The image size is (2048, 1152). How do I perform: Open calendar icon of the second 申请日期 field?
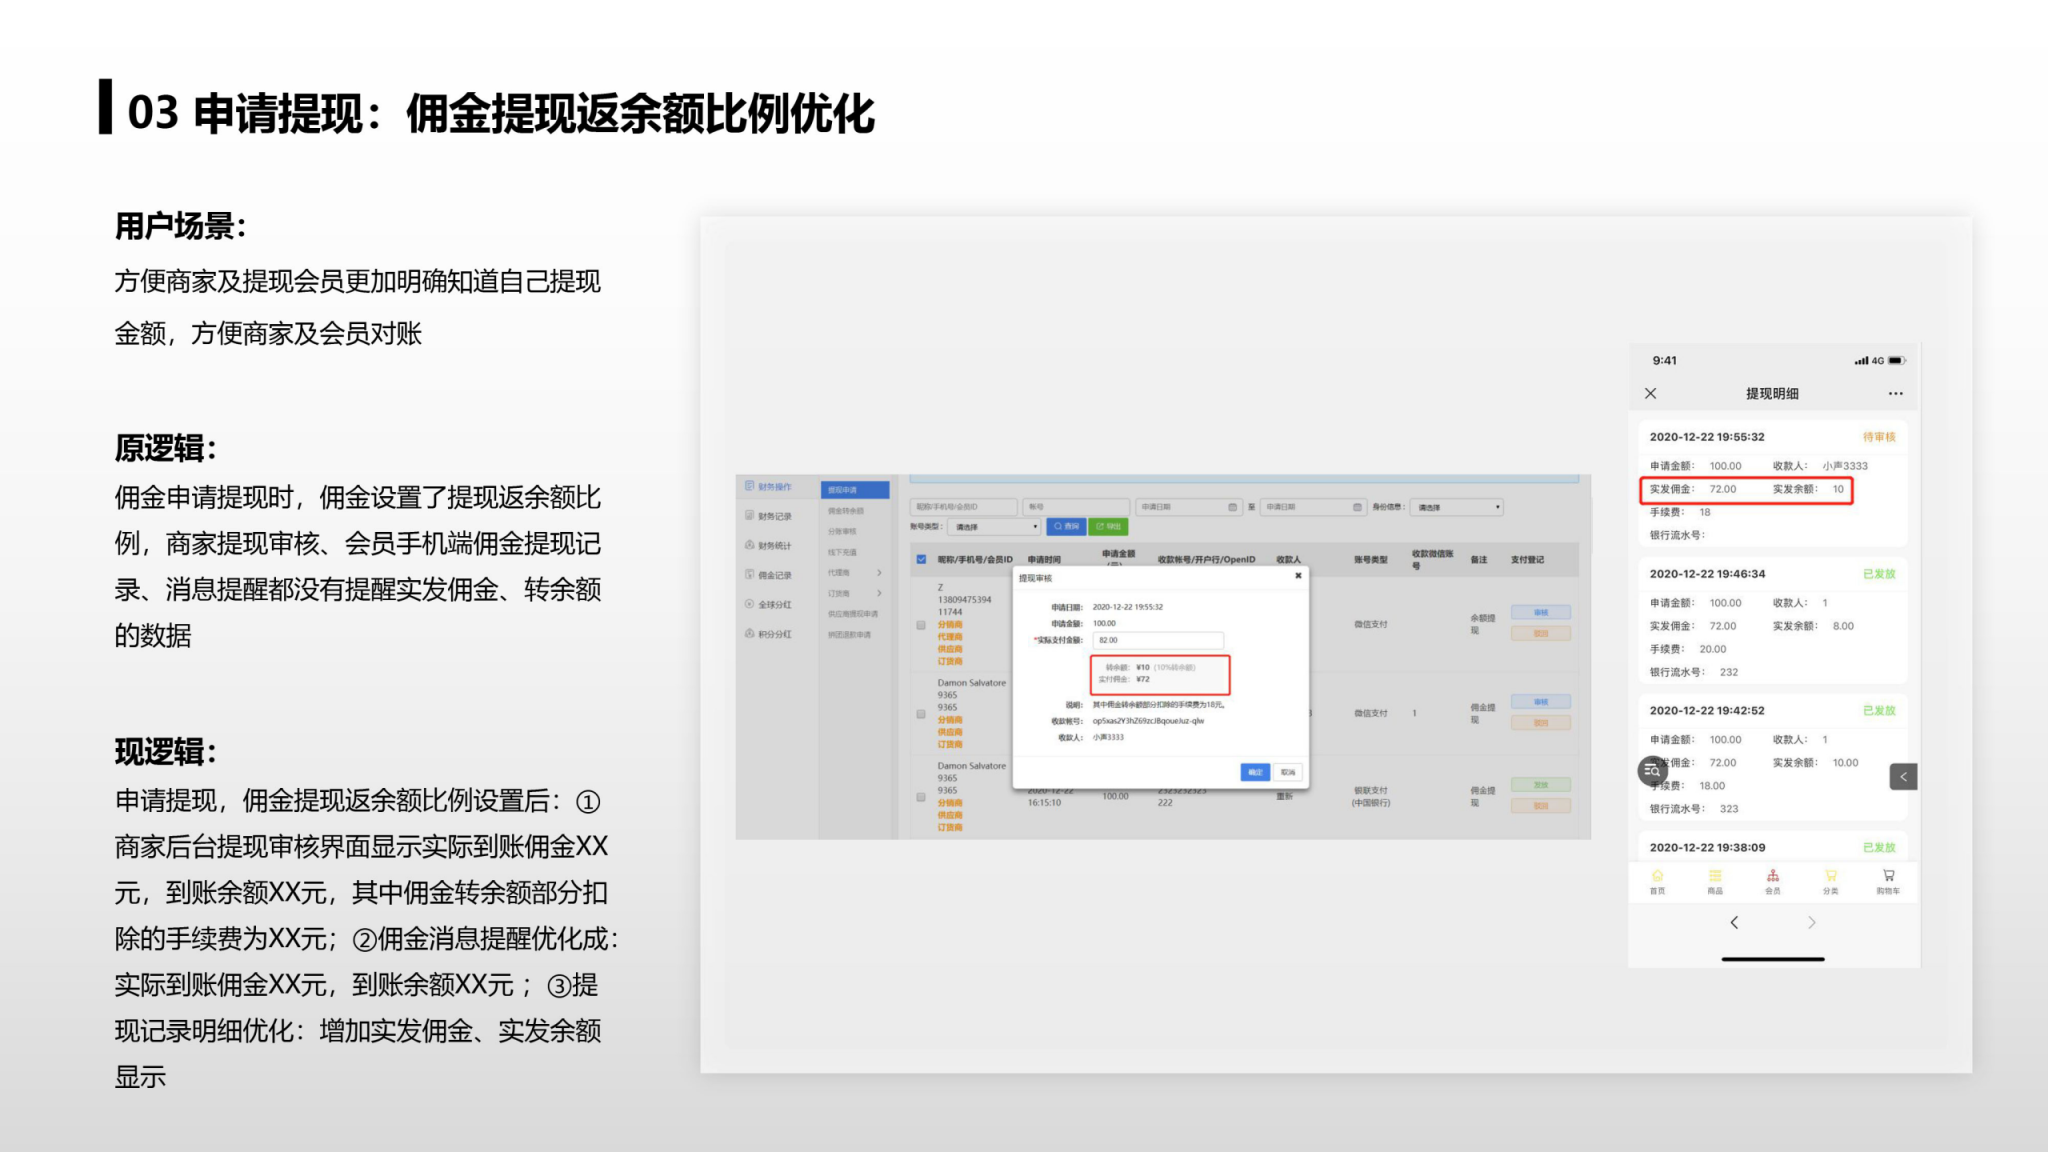1357,507
